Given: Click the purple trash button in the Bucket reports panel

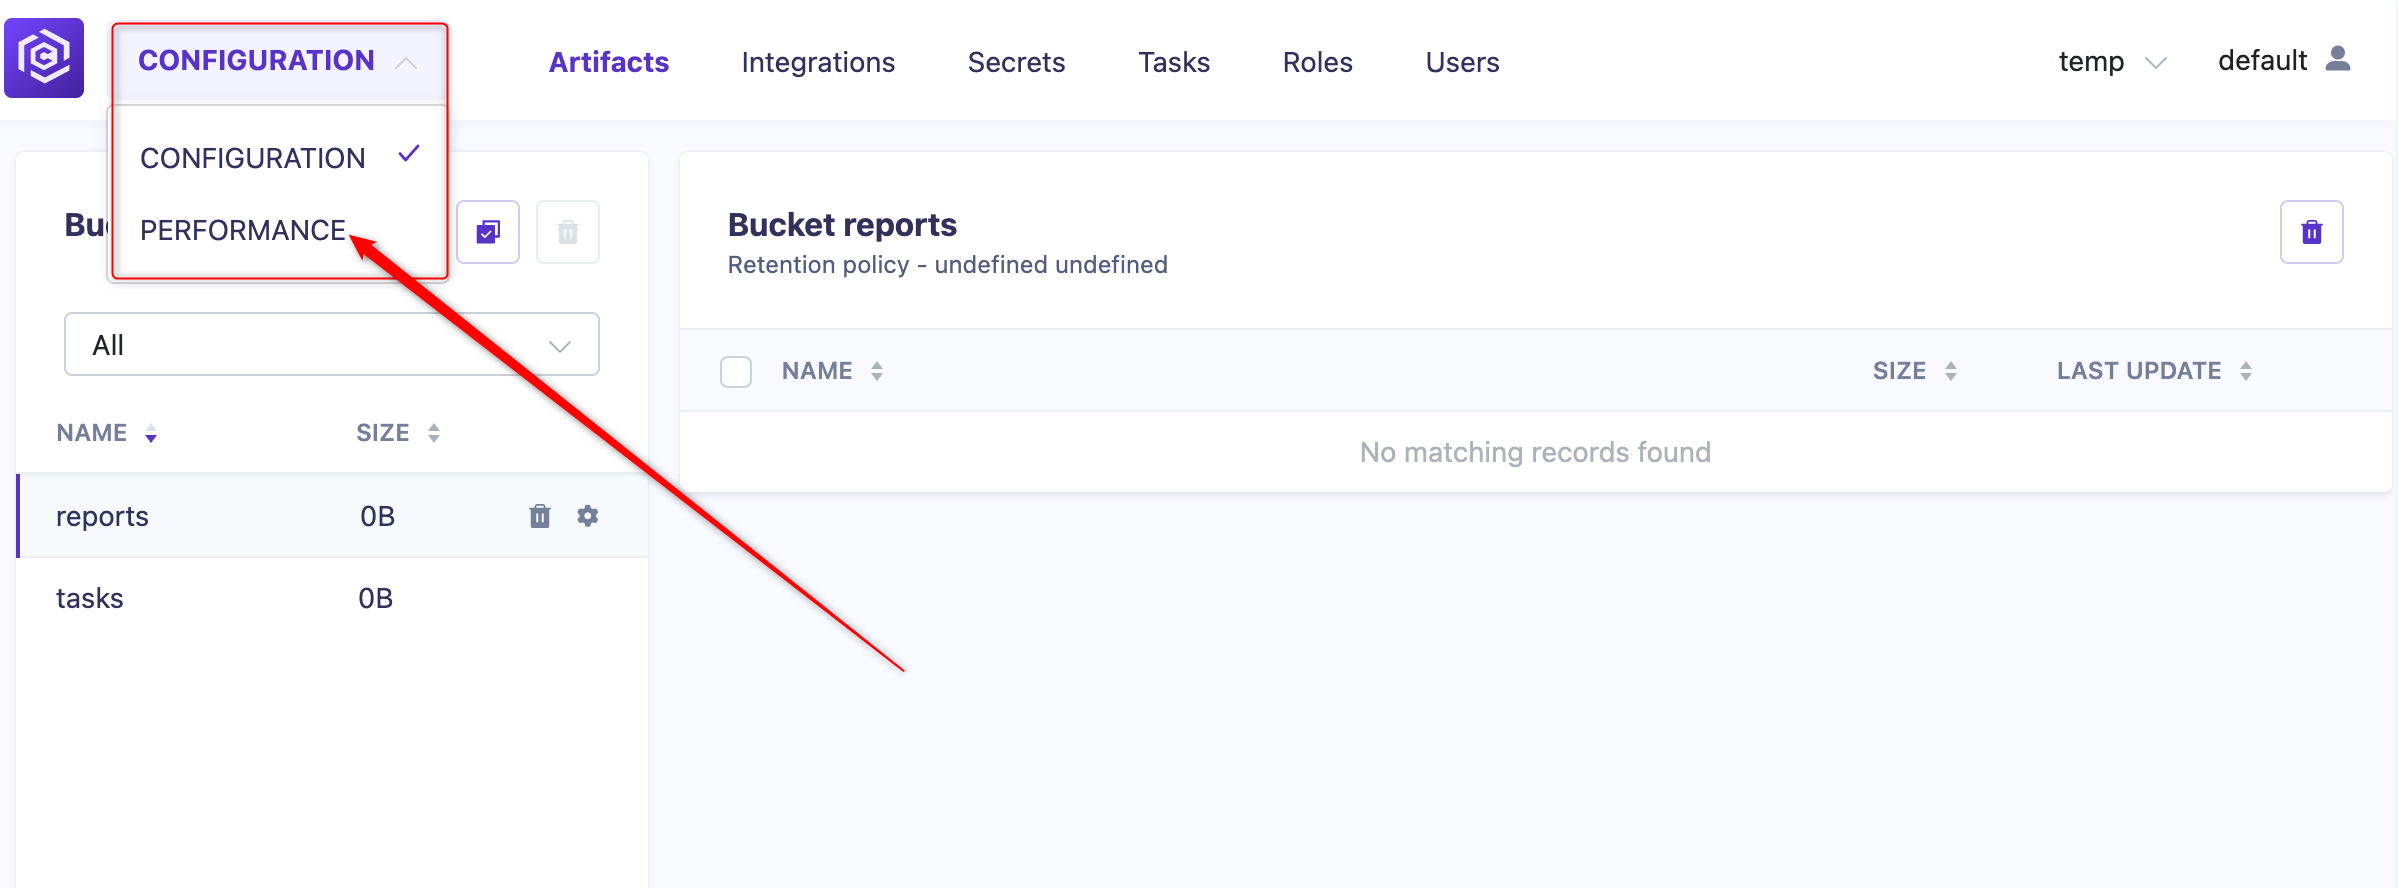Looking at the screenshot, I should tap(2311, 232).
